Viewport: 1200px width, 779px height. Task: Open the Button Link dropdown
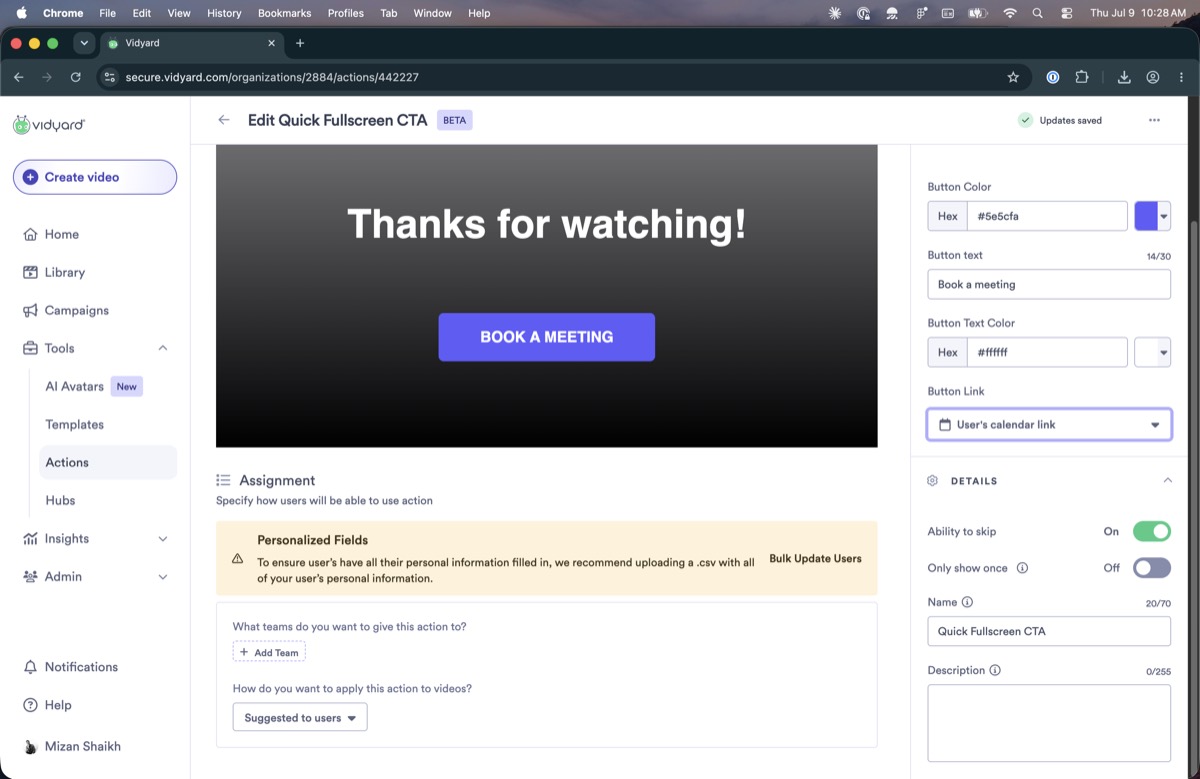tap(1049, 425)
